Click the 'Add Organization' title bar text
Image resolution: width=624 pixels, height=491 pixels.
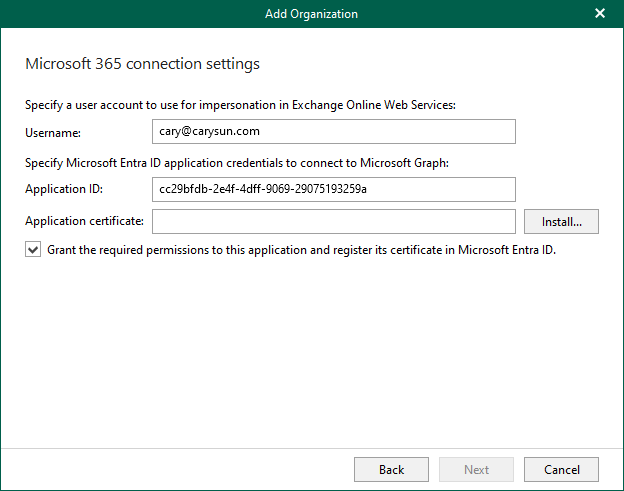[311, 14]
